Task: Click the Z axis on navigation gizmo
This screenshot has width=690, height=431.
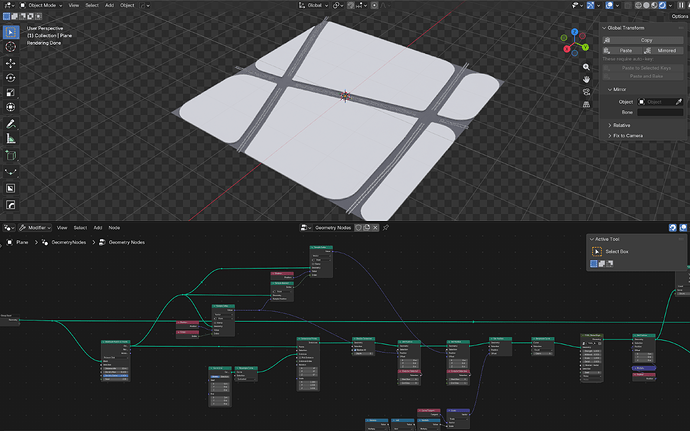Action: click(x=574, y=32)
